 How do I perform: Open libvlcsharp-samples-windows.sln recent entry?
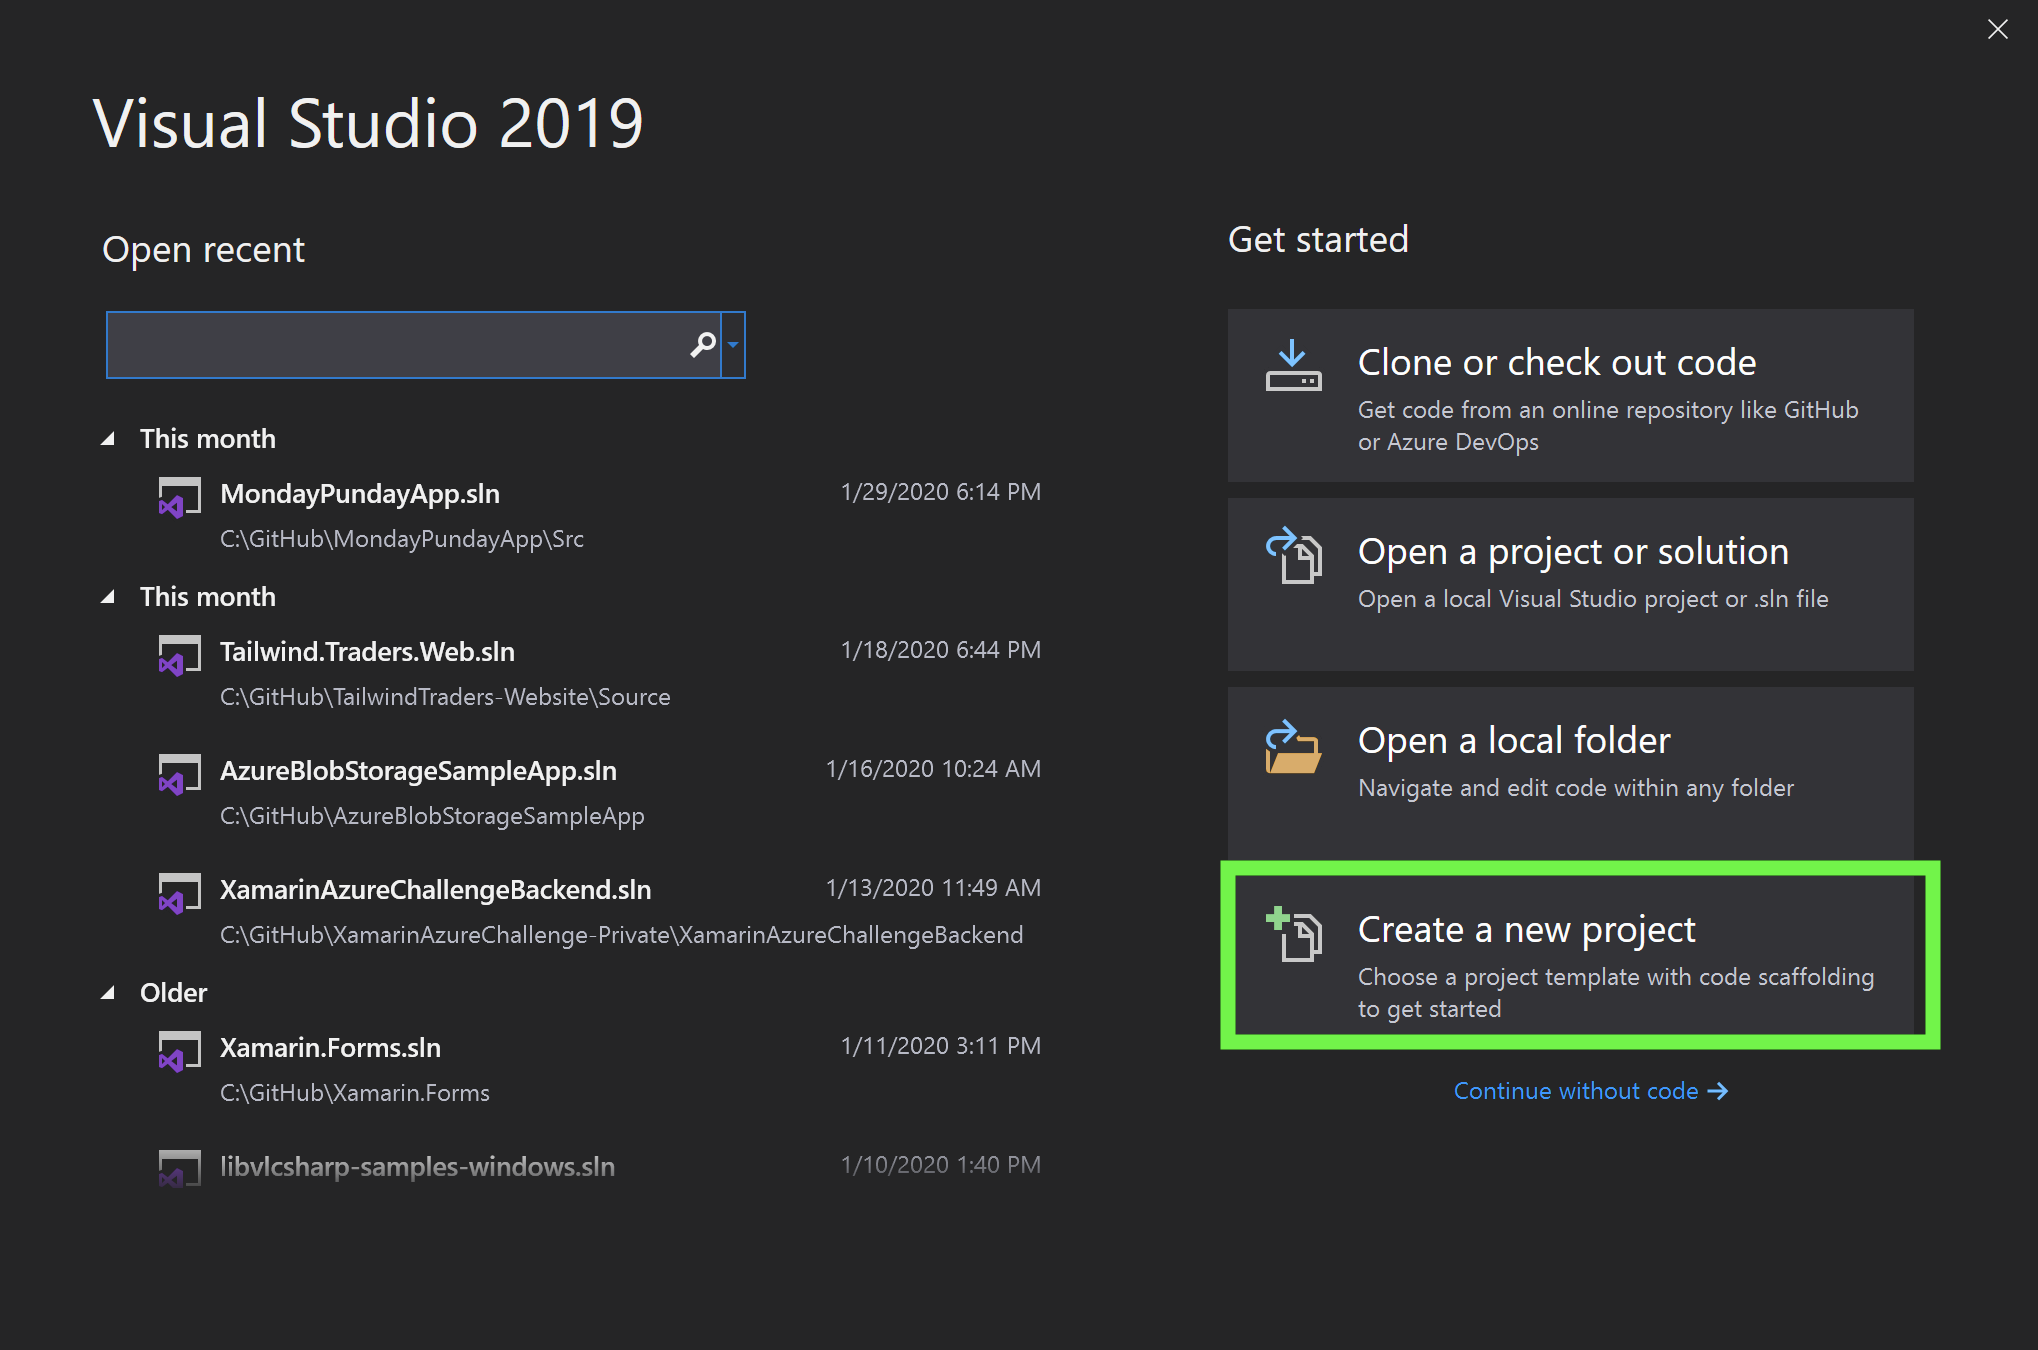(417, 1166)
